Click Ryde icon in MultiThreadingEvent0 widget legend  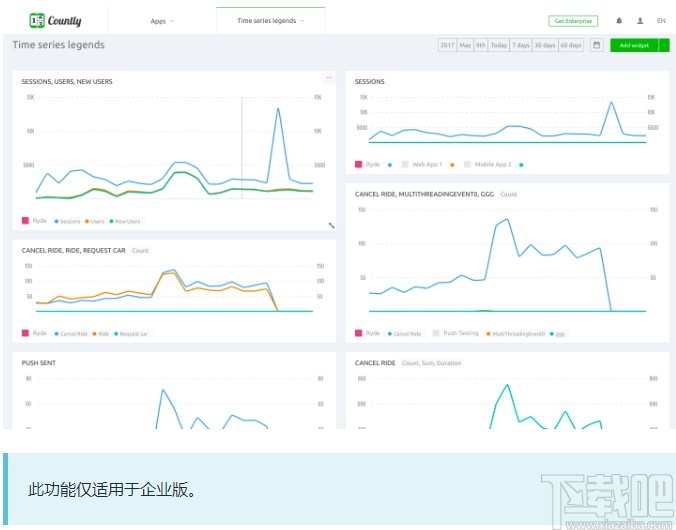(358, 333)
